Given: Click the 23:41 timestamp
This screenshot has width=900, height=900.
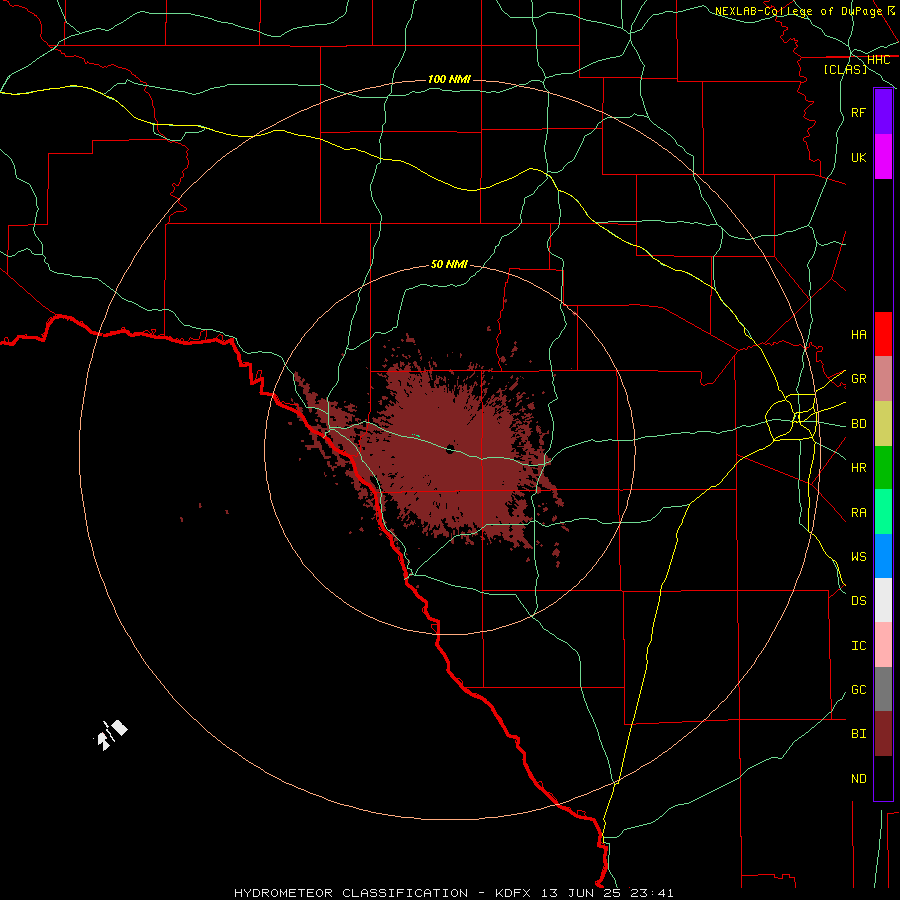Looking at the screenshot, I should pyautogui.click(x=651, y=893).
